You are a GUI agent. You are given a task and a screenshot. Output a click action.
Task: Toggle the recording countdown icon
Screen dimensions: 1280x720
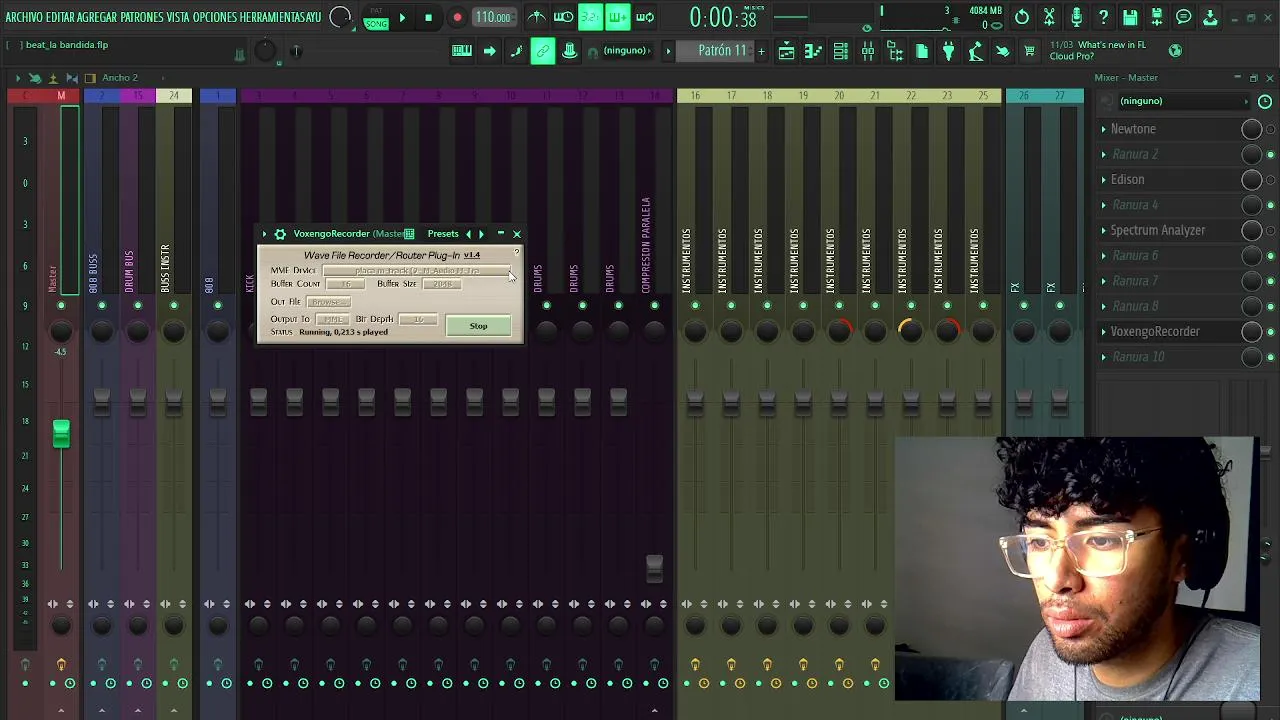(591, 17)
